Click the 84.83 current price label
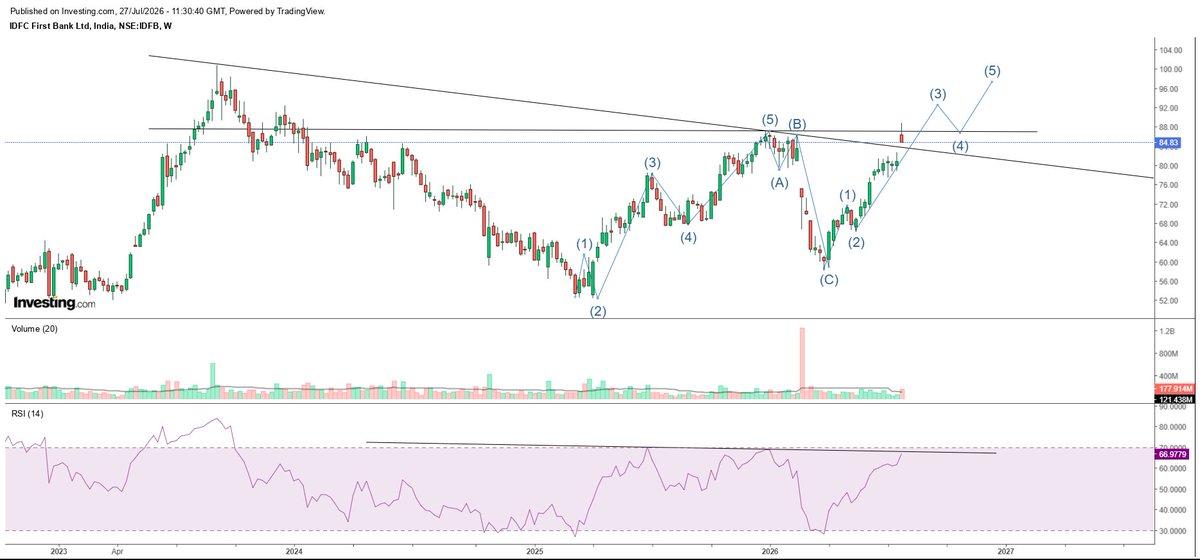 coord(1167,142)
